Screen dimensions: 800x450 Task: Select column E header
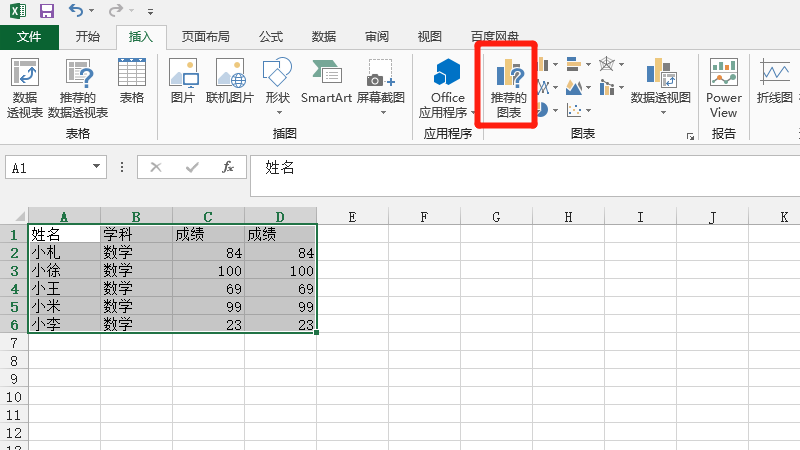point(352,216)
